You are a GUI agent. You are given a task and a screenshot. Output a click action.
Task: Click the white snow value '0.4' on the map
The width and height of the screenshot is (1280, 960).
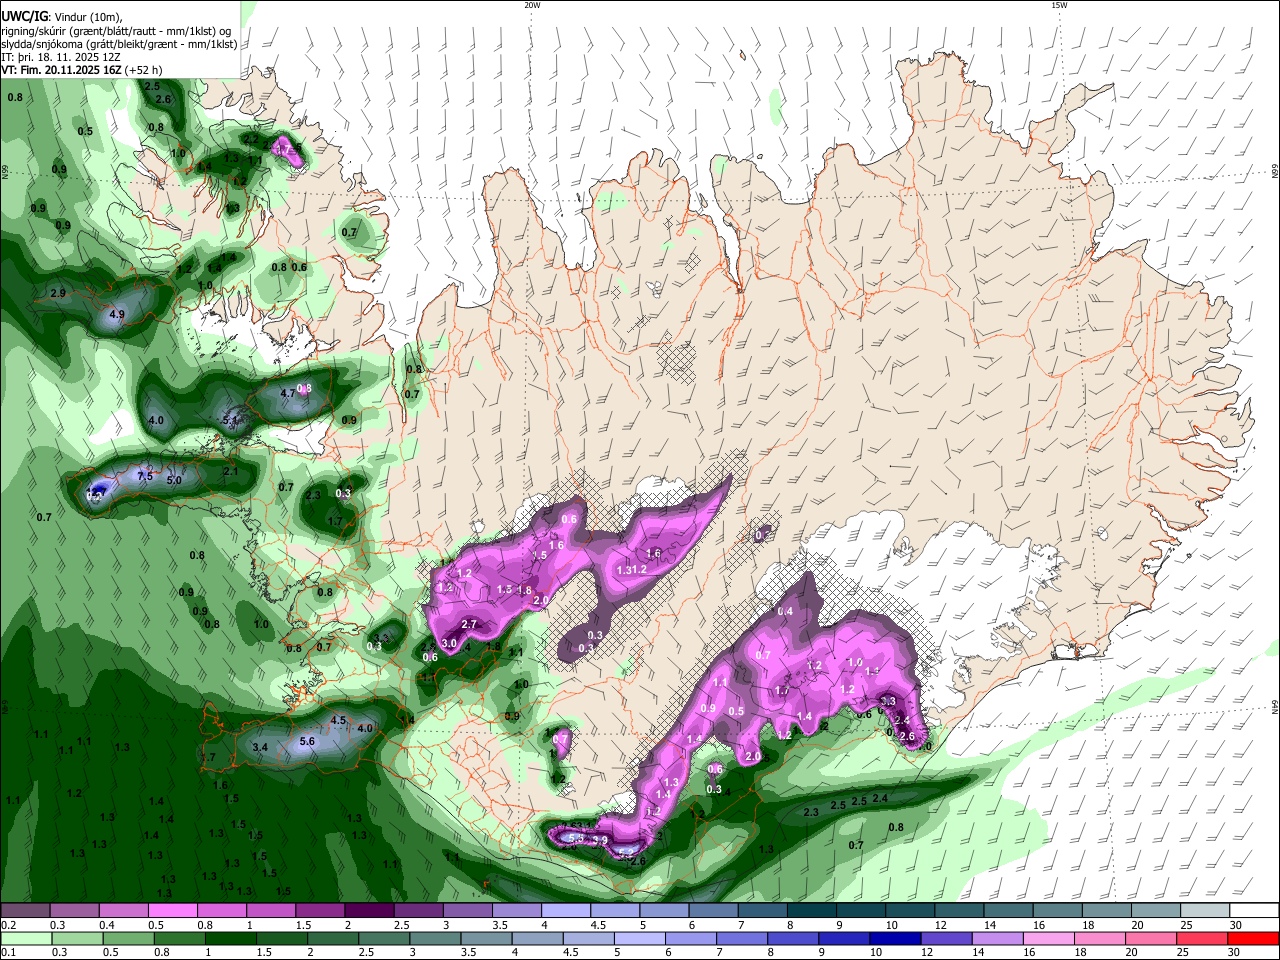pyautogui.click(x=785, y=611)
